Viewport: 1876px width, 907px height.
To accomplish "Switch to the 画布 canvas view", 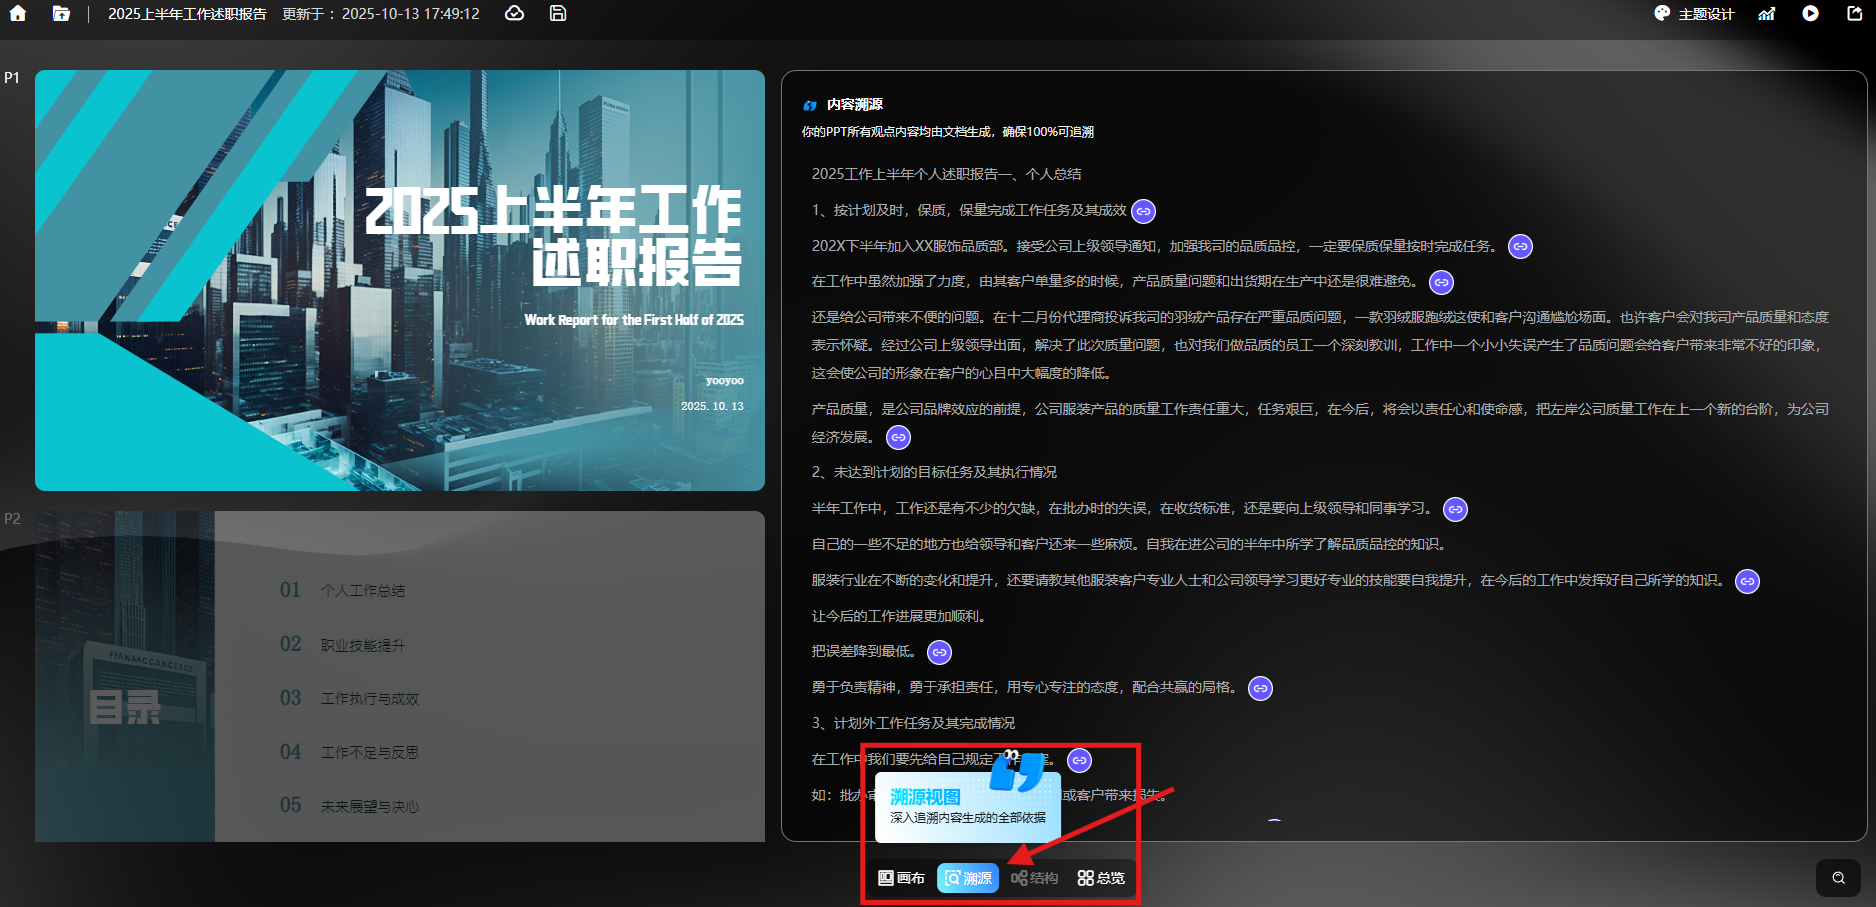I will coord(901,878).
